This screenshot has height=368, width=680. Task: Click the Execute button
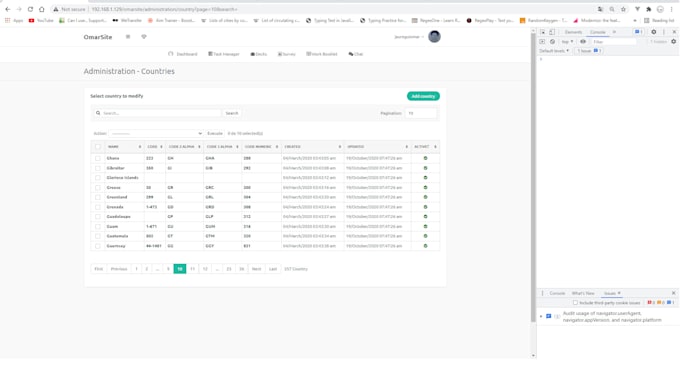click(215, 134)
